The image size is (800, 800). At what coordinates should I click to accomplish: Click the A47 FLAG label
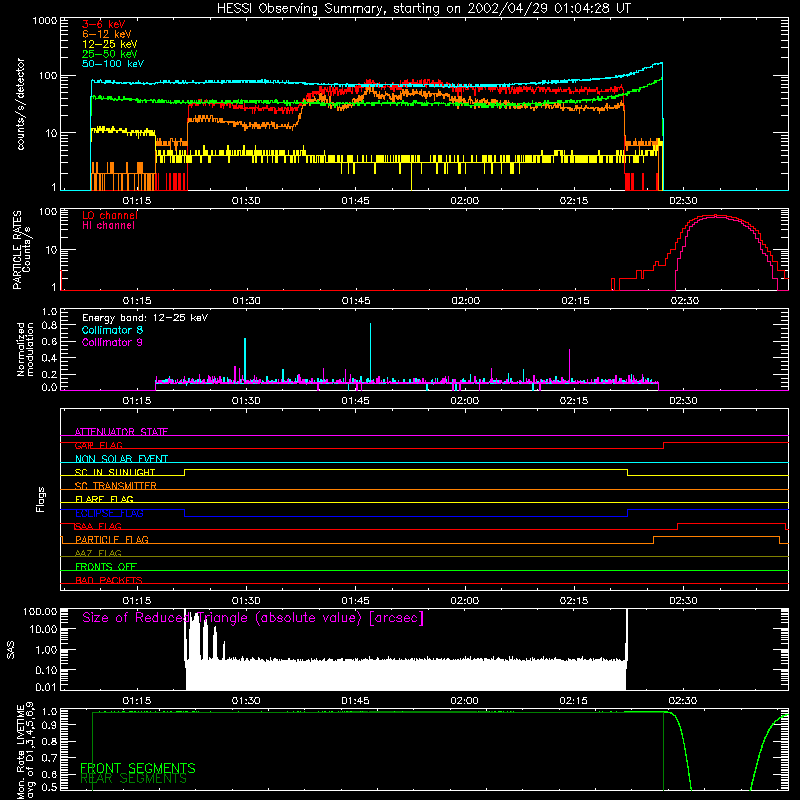pyautogui.click(x=98, y=553)
